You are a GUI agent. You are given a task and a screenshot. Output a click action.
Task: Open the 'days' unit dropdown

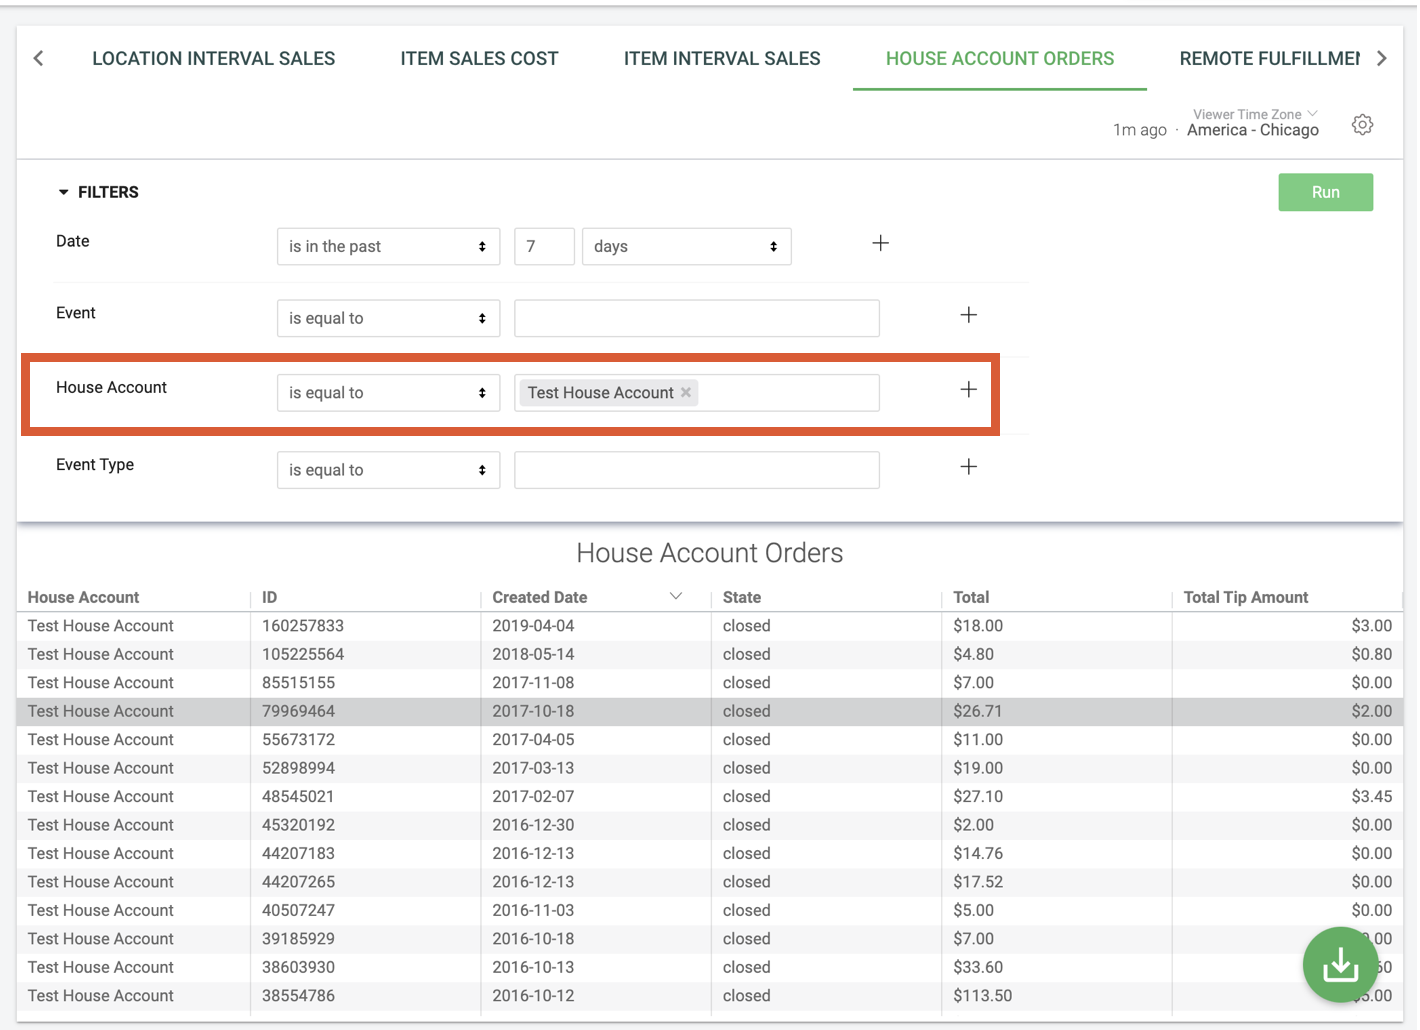[x=686, y=246]
